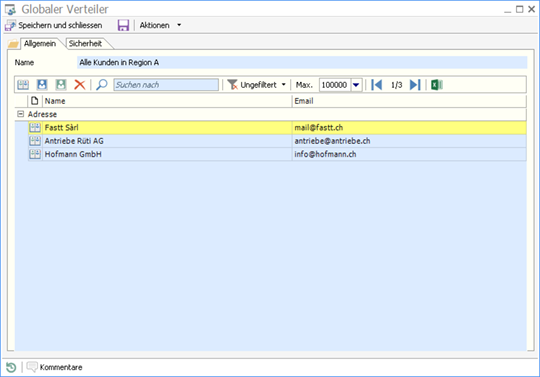
Task: Open the Aktionen menu
Action: pos(154,25)
